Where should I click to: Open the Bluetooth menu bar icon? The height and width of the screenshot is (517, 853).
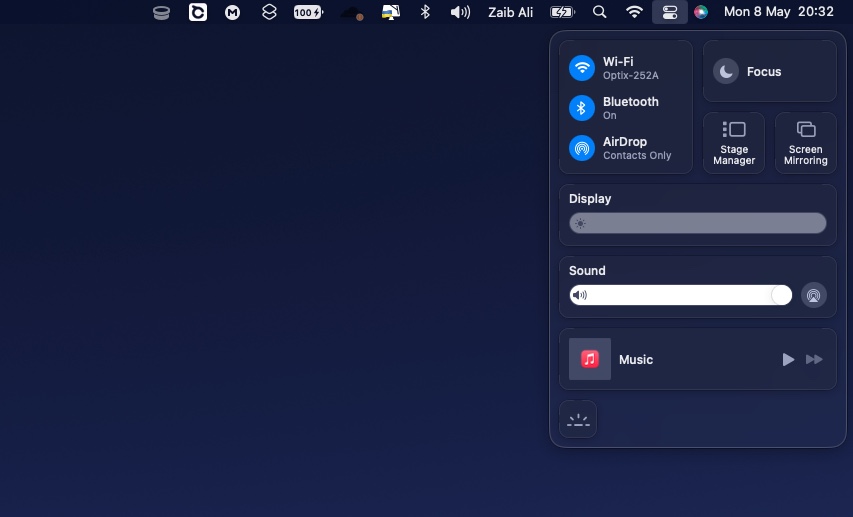pyautogui.click(x=425, y=12)
